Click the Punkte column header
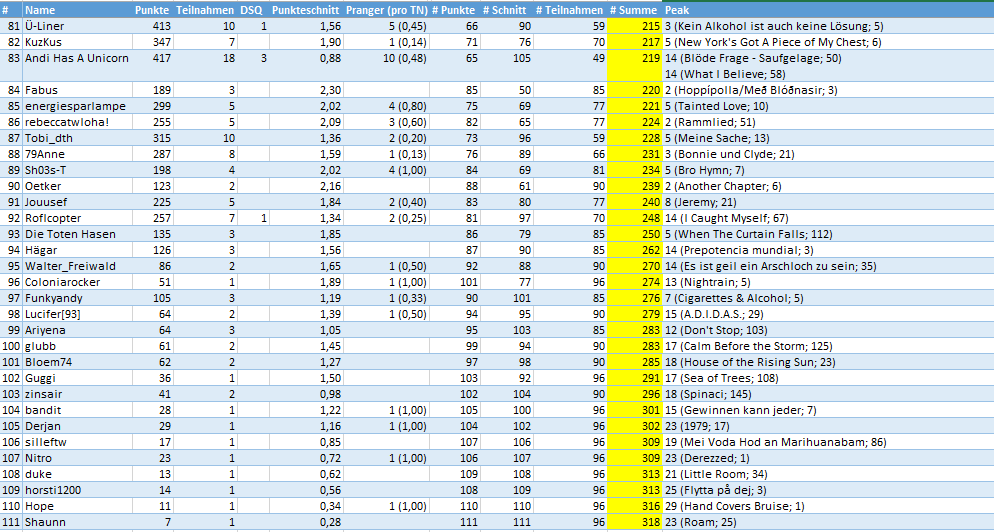The height and width of the screenshot is (532, 994). point(152,9)
